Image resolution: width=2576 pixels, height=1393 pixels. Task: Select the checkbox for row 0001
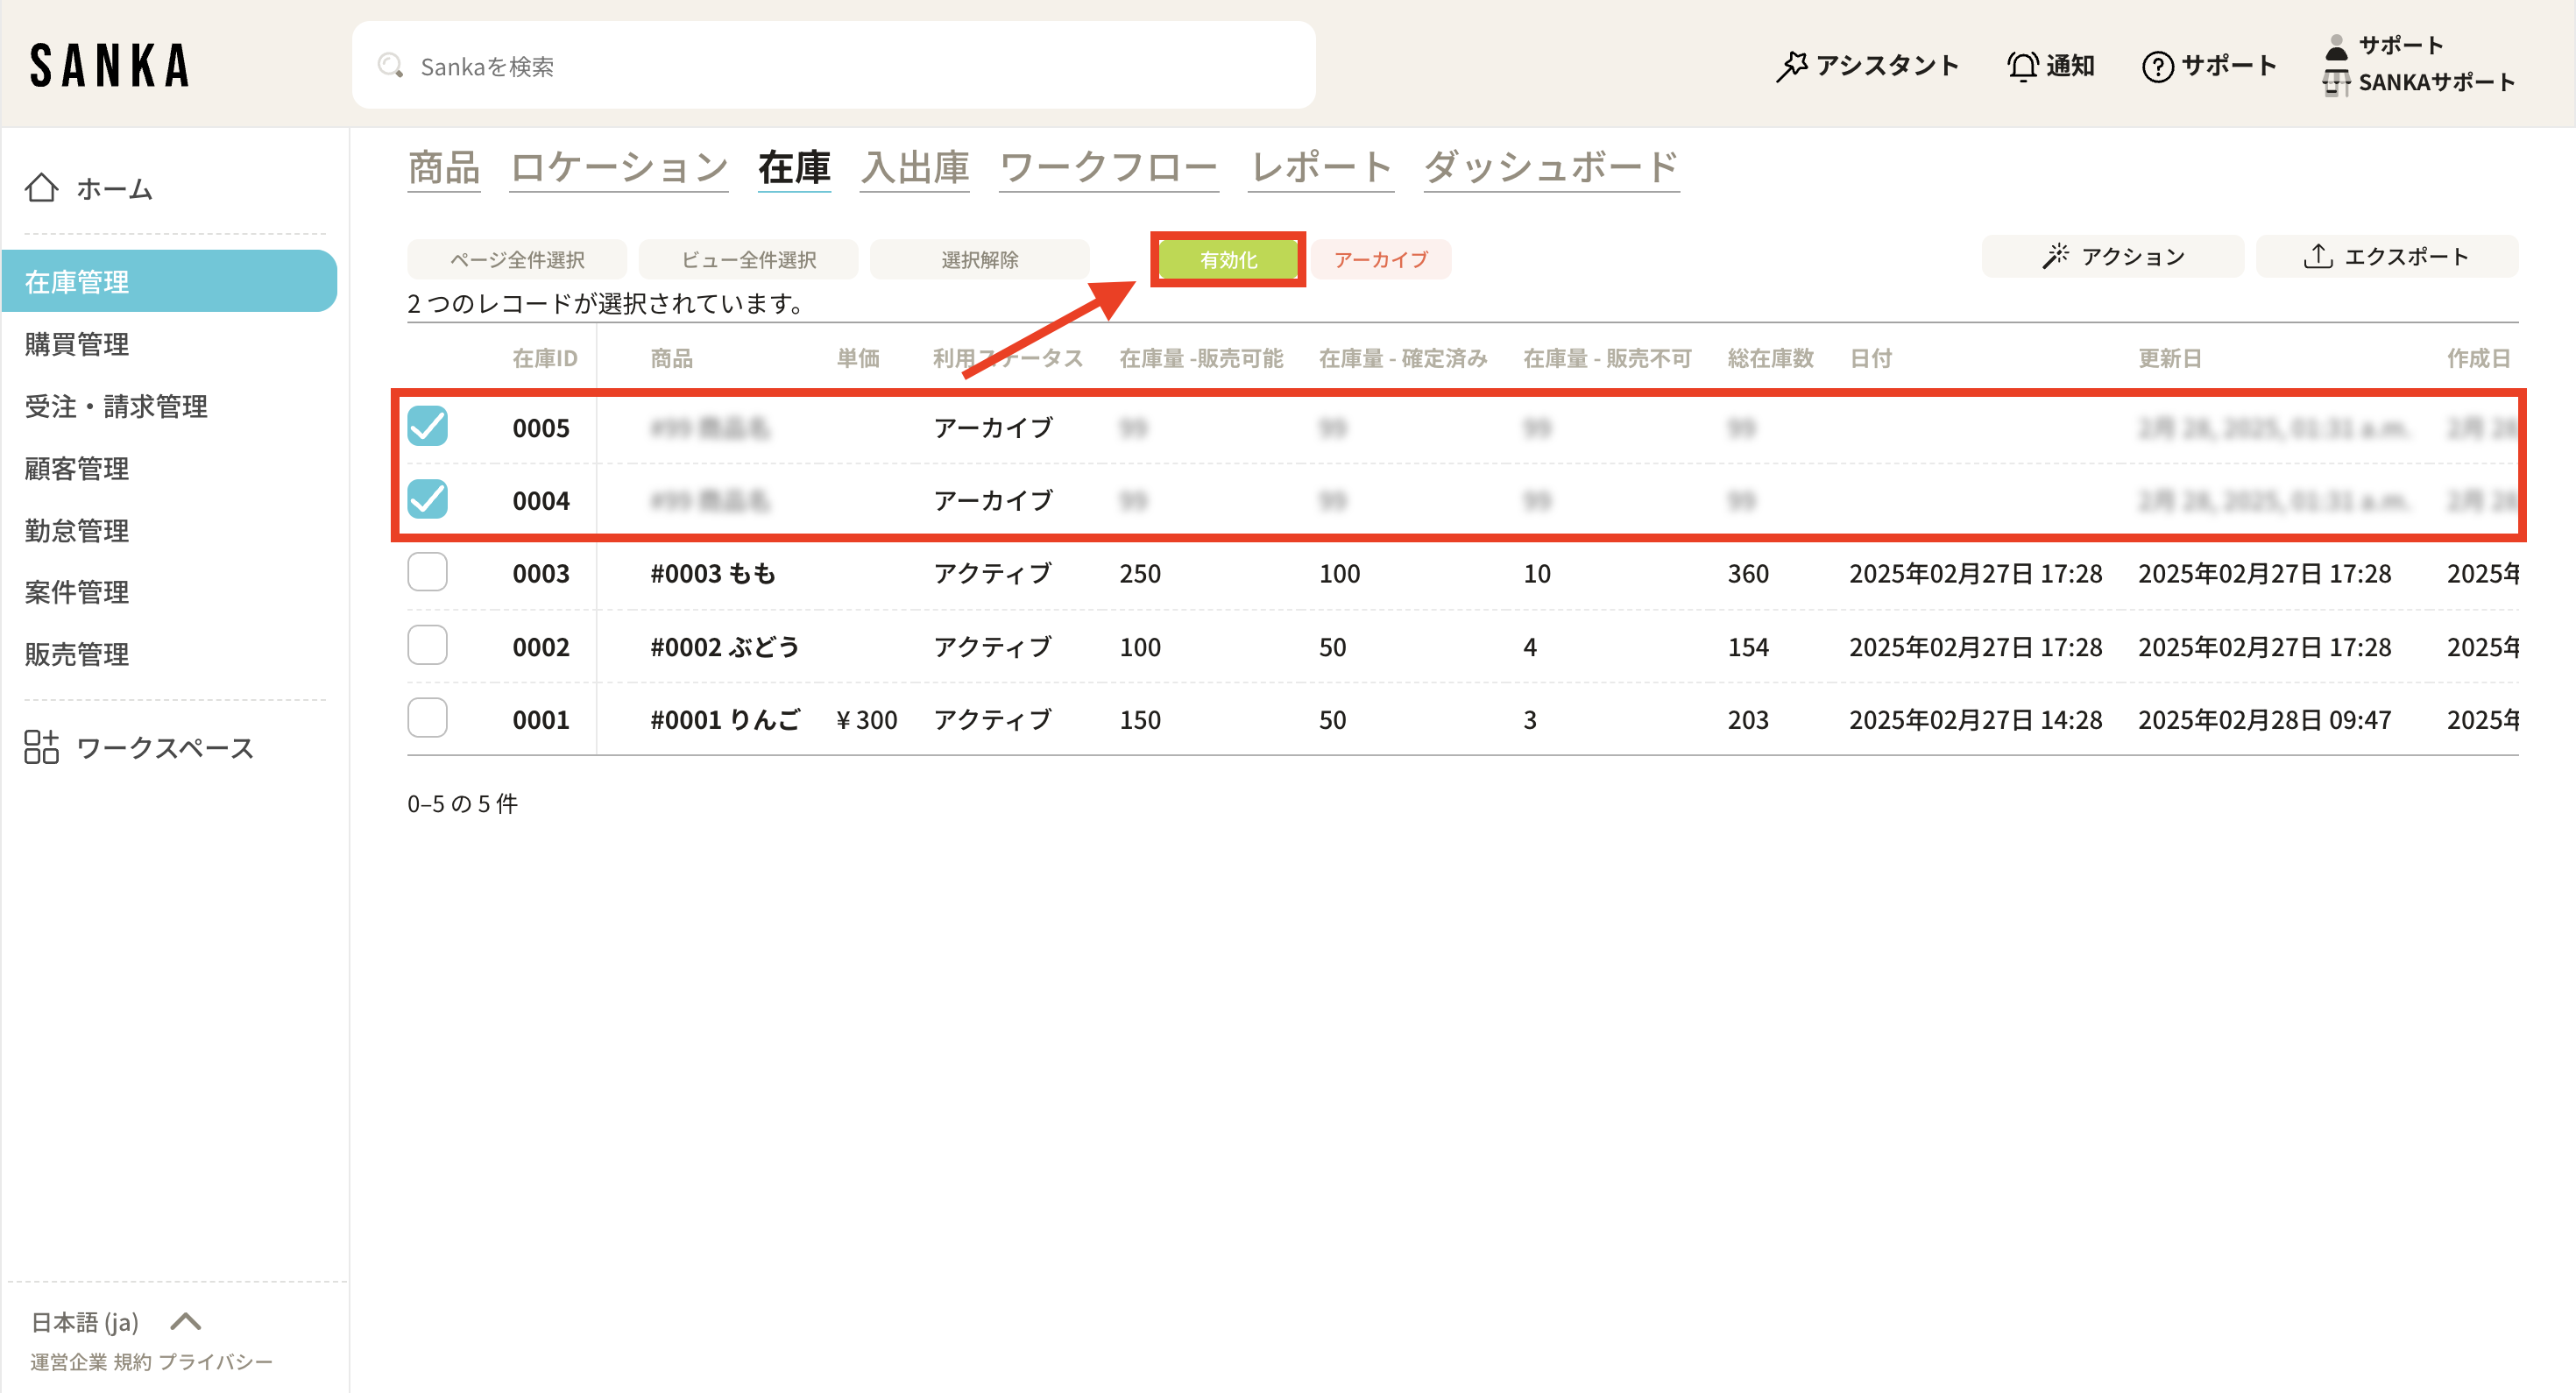pyautogui.click(x=427, y=718)
